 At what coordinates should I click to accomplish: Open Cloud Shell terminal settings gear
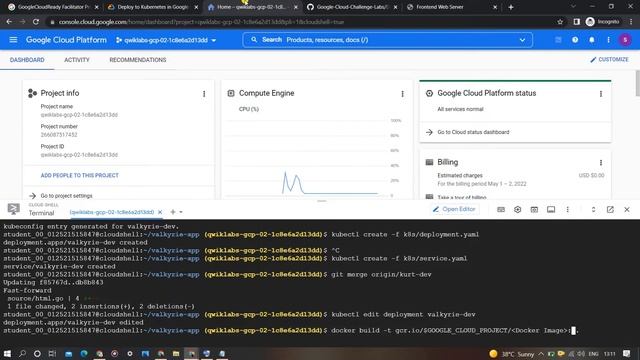pos(518,209)
